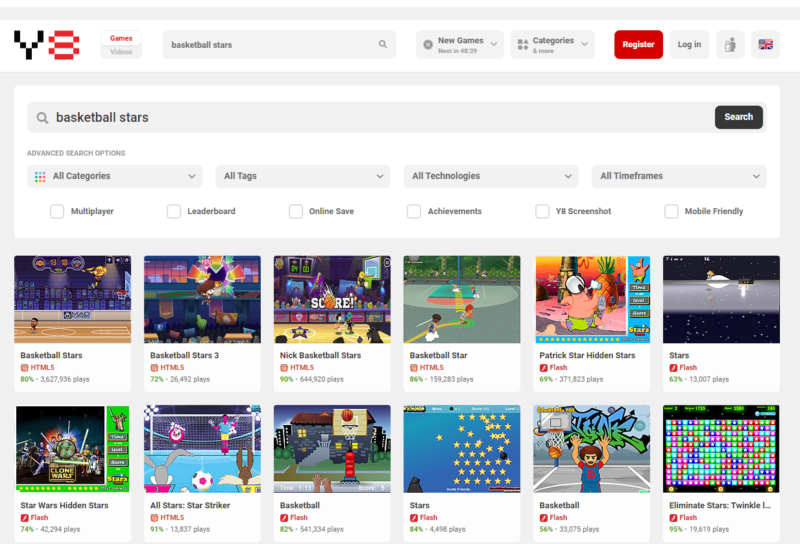Click the New Games gear icon
Image resolution: width=800 pixels, height=544 pixels.
428,45
